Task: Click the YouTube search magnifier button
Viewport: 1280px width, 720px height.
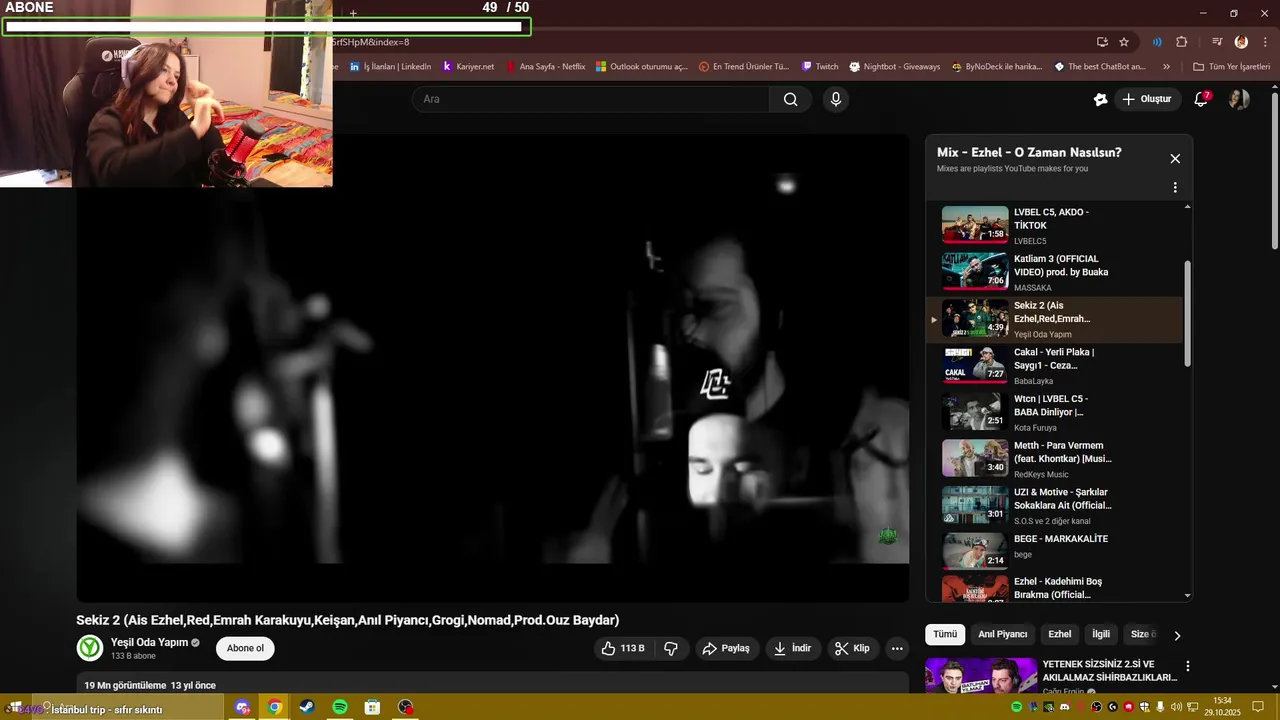Action: [x=791, y=99]
